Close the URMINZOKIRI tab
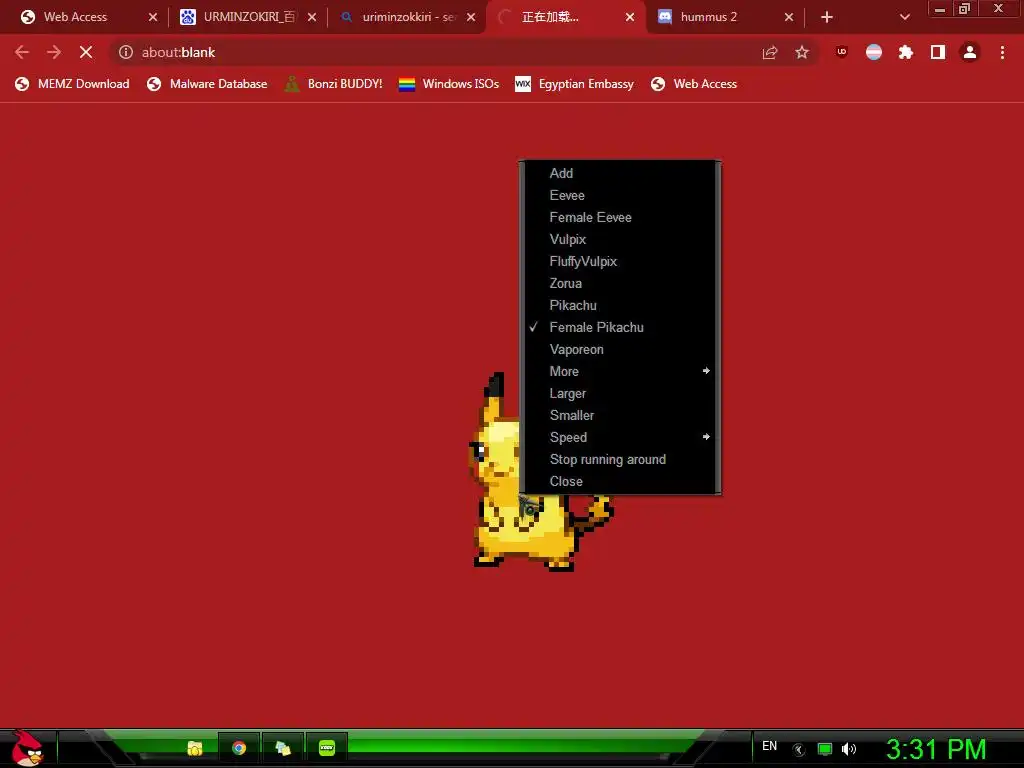 (x=312, y=17)
